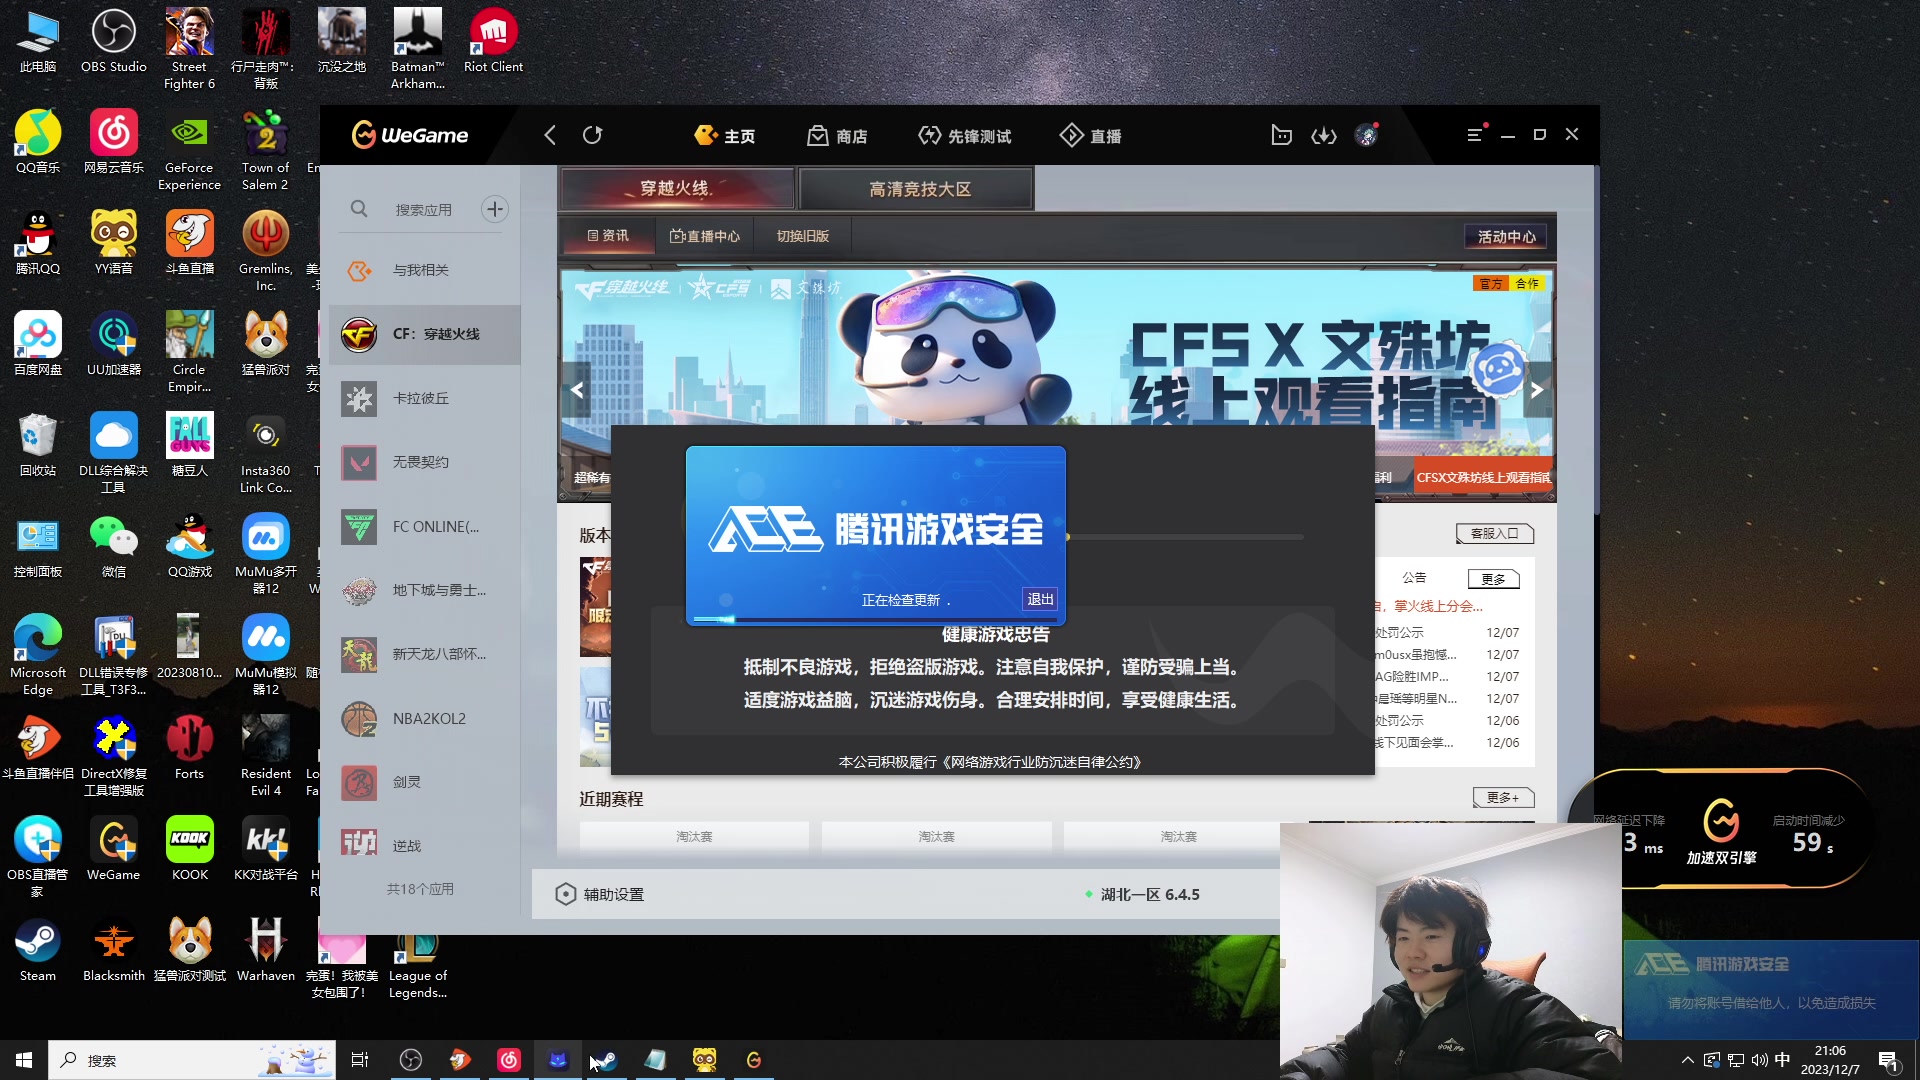This screenshot has height=1080, width=1920.
Task: Open the WeGame 商店 tab
Action: point(838,136)
